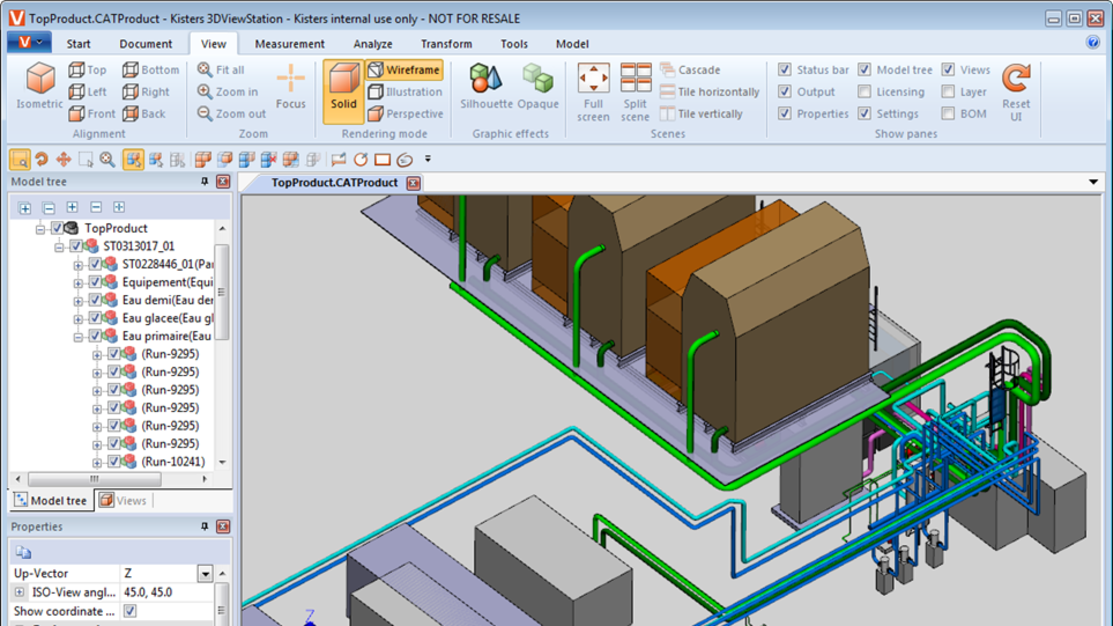1113x626 pixels.
Task: Choose Illustration rendering mode
Action: pos(405,92)
